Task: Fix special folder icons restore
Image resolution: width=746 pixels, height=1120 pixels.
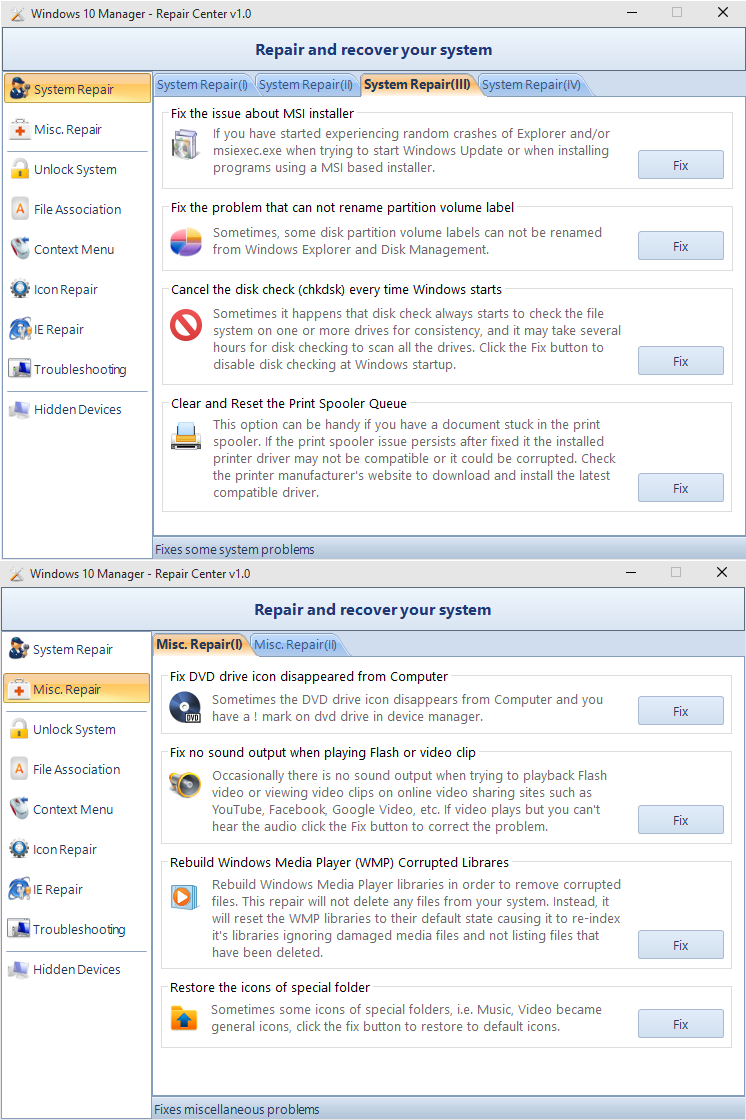Action: pos(680,1024)
